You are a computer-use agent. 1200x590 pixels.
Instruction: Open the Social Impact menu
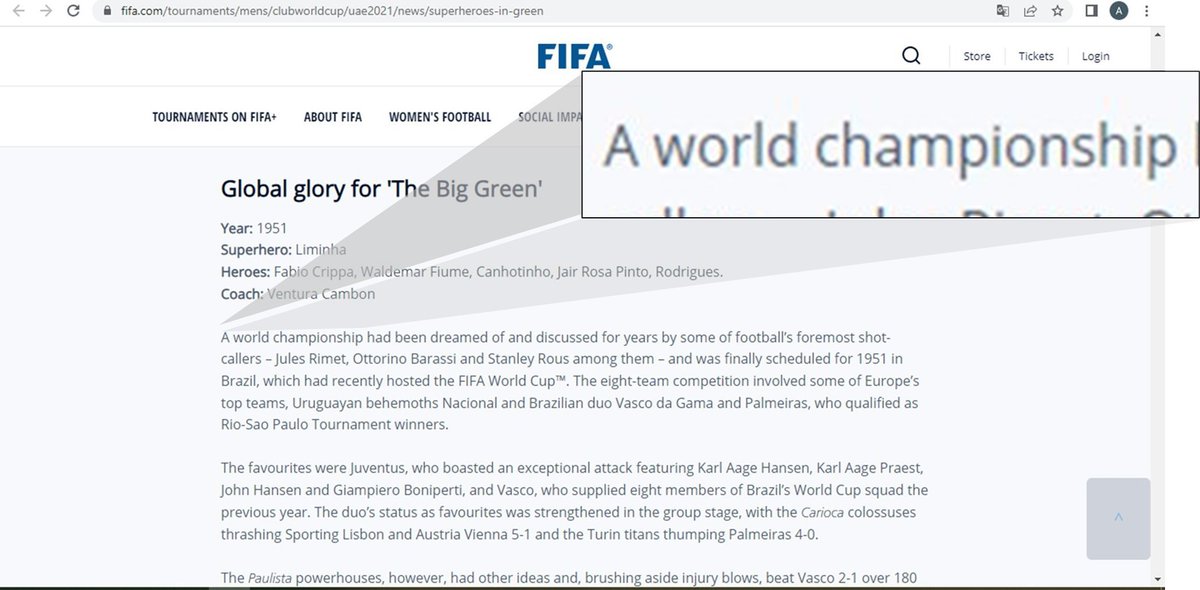click(550, 117)
